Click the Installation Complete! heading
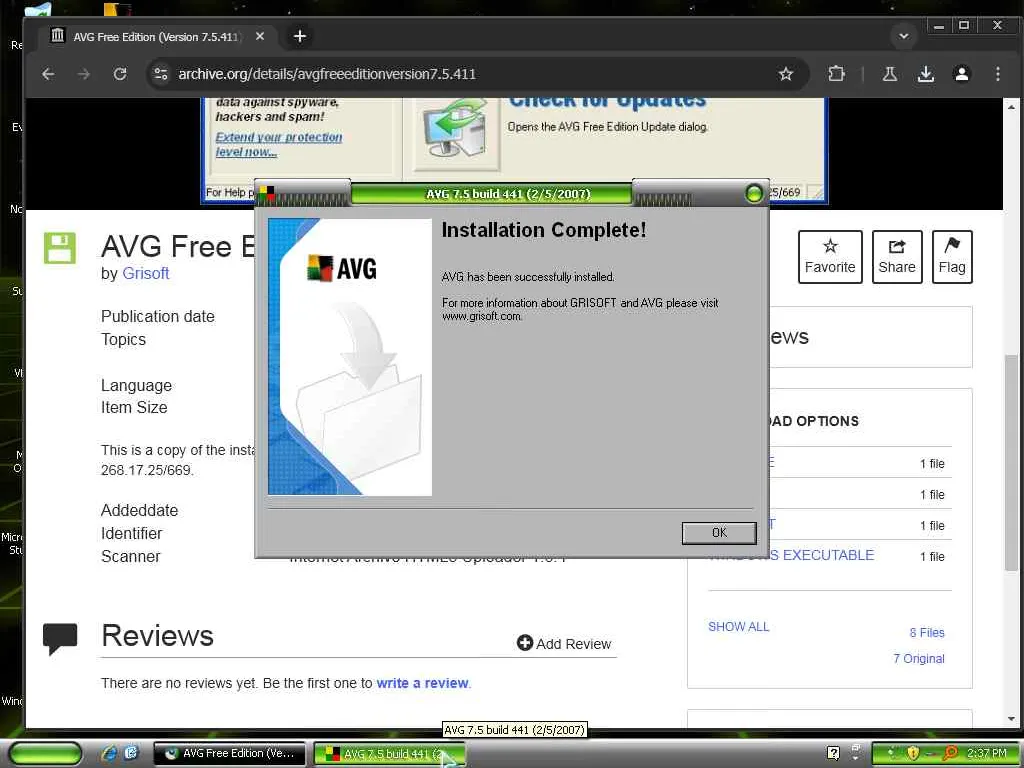This screenshot has height=768, width=1024. pyautogui.click(x=543, y=230)
